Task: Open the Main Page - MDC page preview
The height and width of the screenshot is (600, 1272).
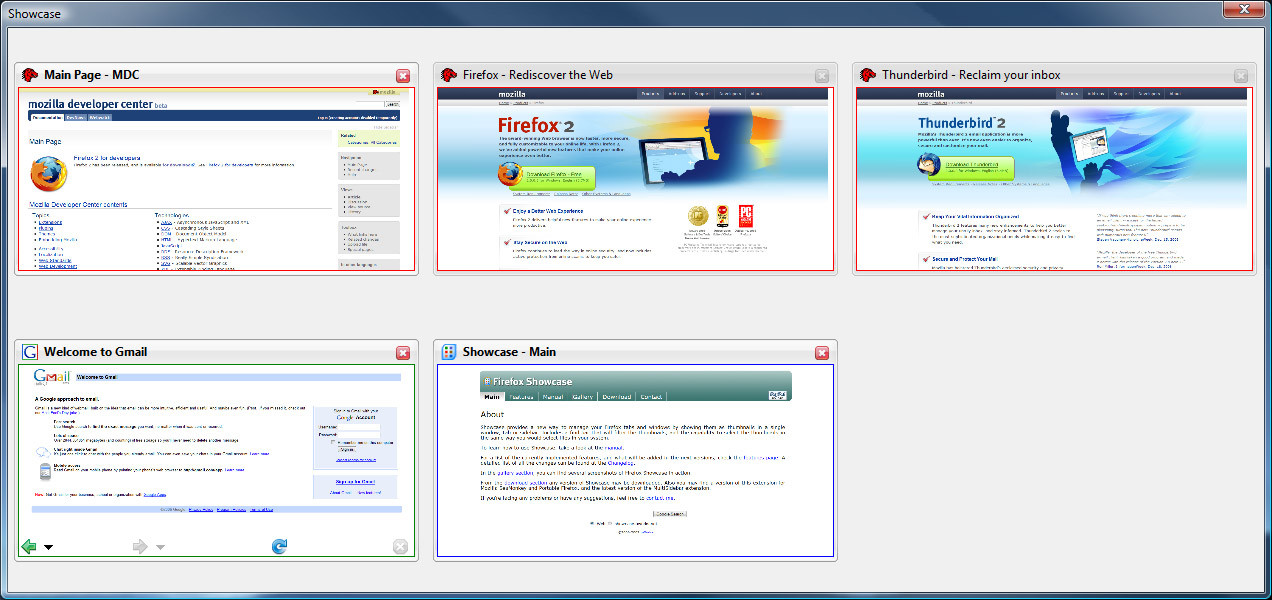Action: click(216, 180)
